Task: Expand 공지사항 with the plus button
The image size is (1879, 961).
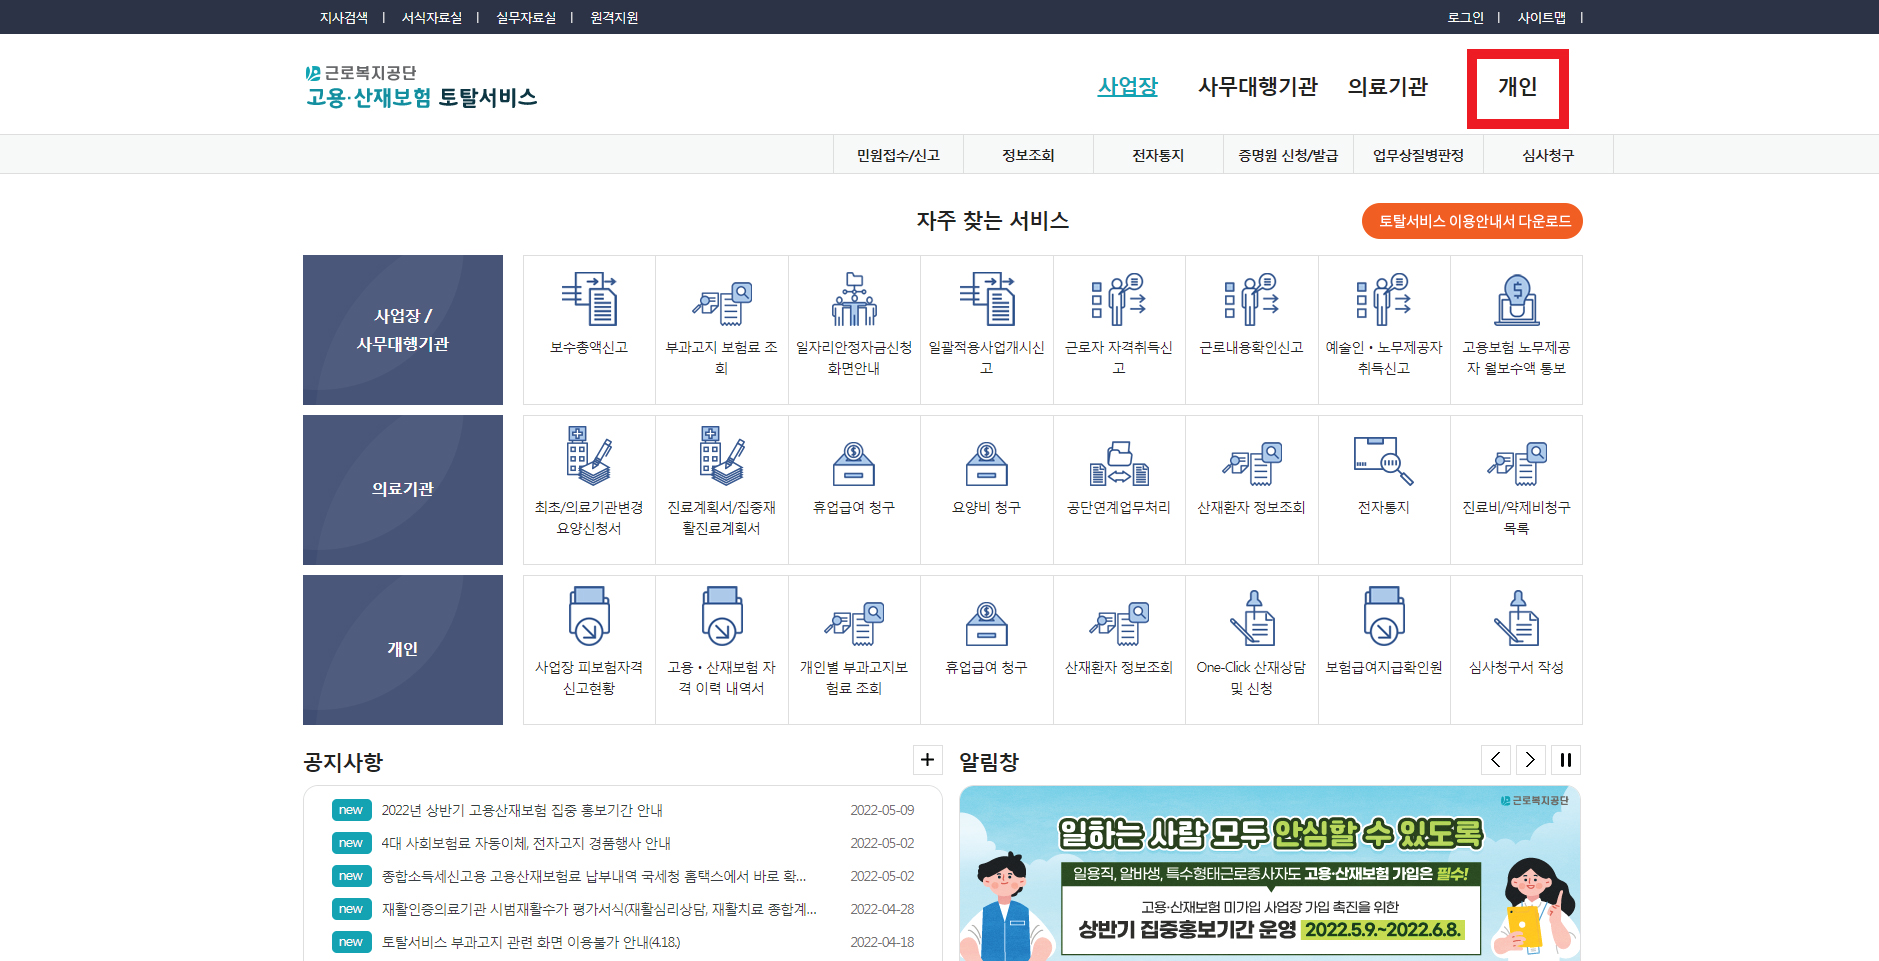Action: (928, 760)
